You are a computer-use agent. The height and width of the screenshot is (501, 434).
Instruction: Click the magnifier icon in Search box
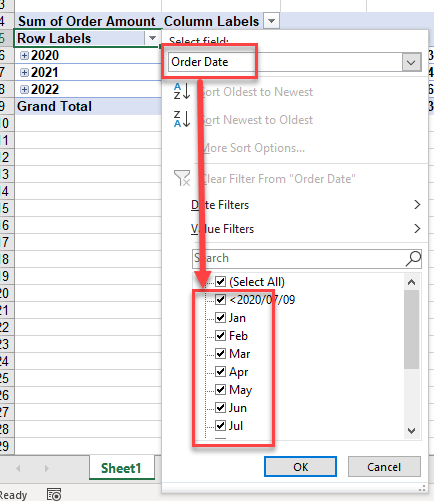(x=413, y=259)
